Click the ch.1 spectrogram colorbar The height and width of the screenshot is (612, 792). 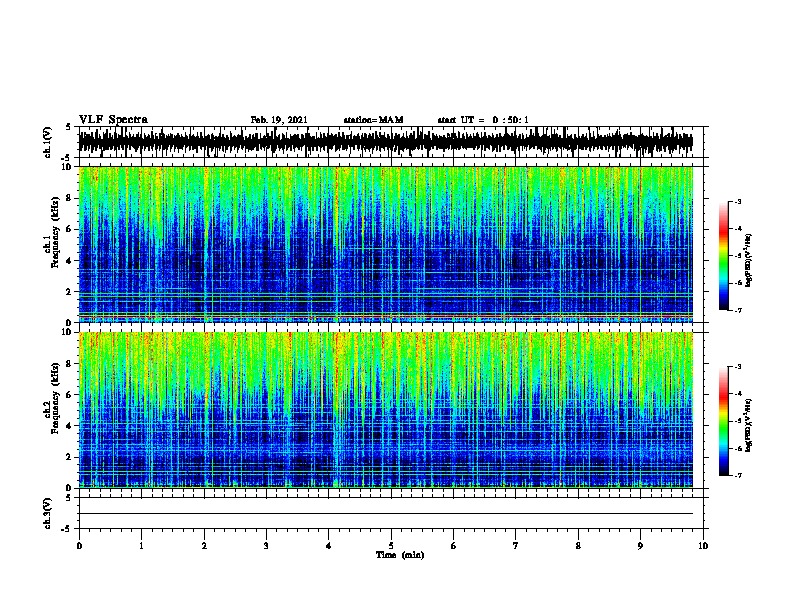tap(723, 256)
